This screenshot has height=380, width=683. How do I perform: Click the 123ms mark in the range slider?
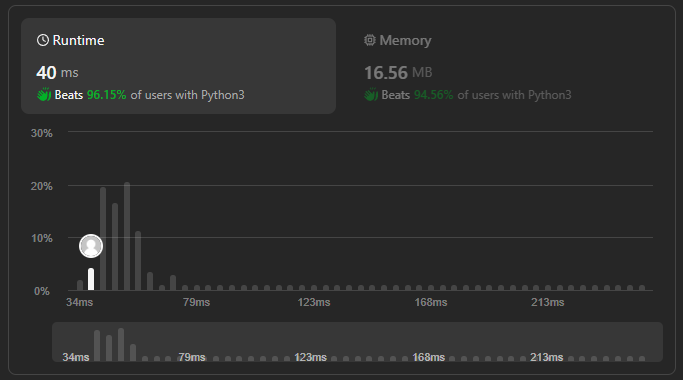310,357
